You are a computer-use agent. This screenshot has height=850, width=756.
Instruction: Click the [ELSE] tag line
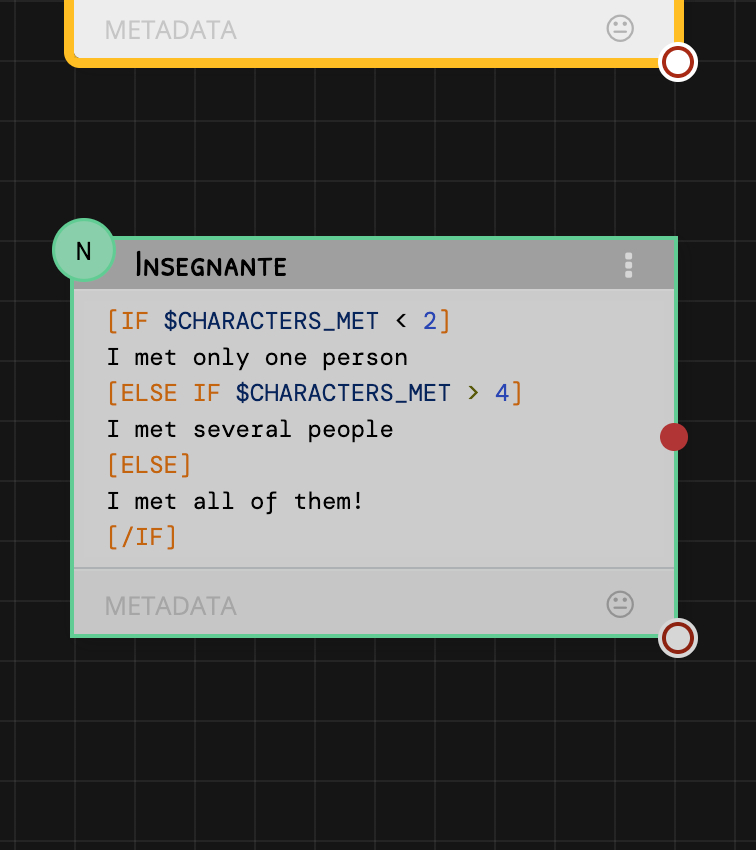click(149, 465)
